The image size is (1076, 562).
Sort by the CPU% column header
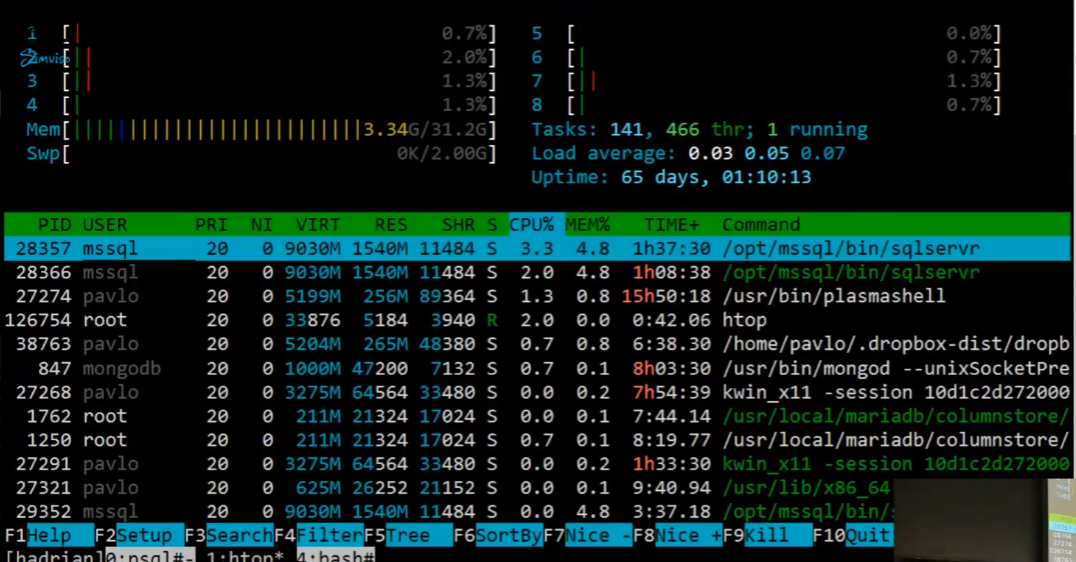click(x=534, y=224)
